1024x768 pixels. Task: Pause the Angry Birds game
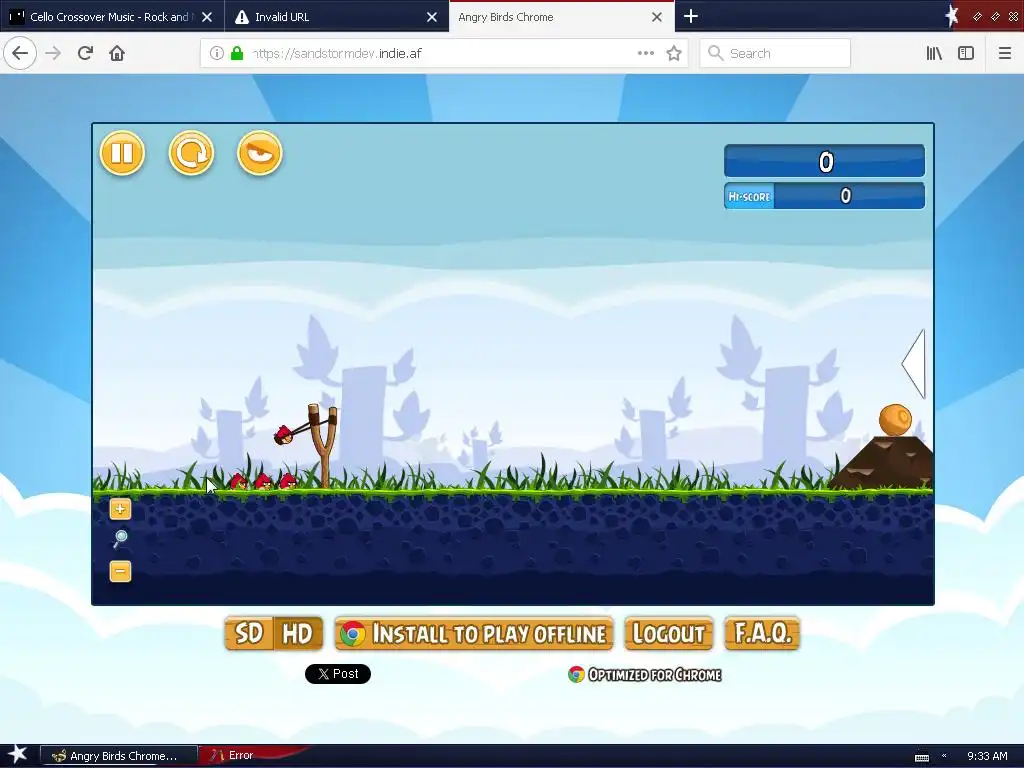click(122, 153)
